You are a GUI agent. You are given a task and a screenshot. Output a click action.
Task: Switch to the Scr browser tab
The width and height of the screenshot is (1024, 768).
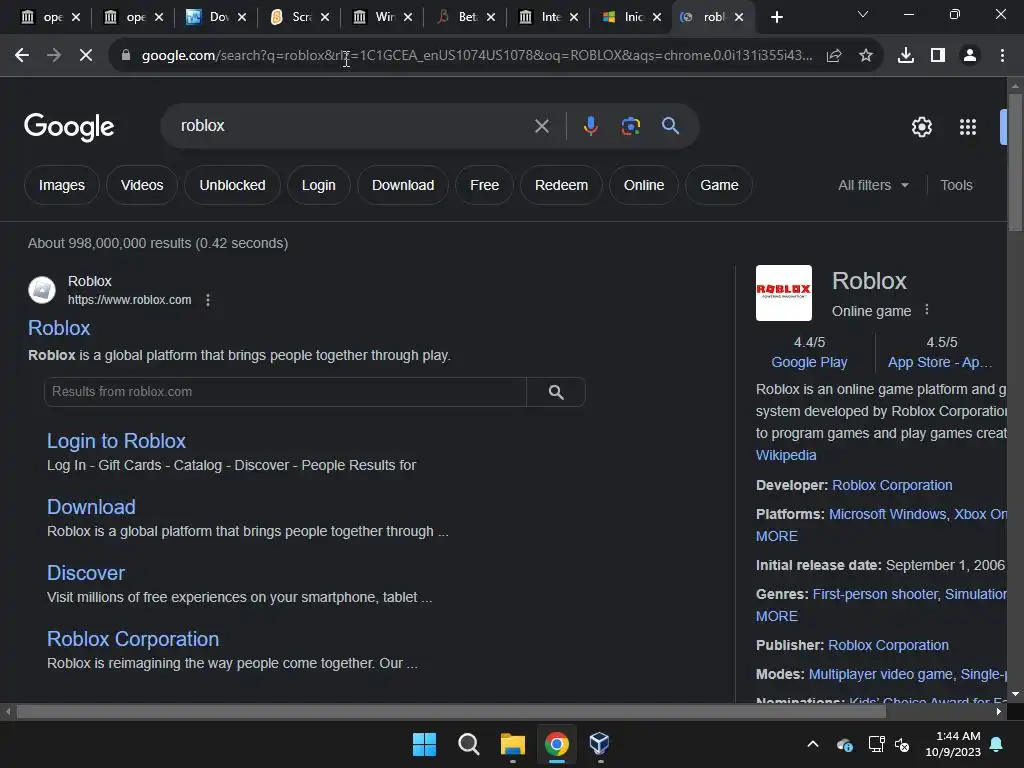[293, 17]
